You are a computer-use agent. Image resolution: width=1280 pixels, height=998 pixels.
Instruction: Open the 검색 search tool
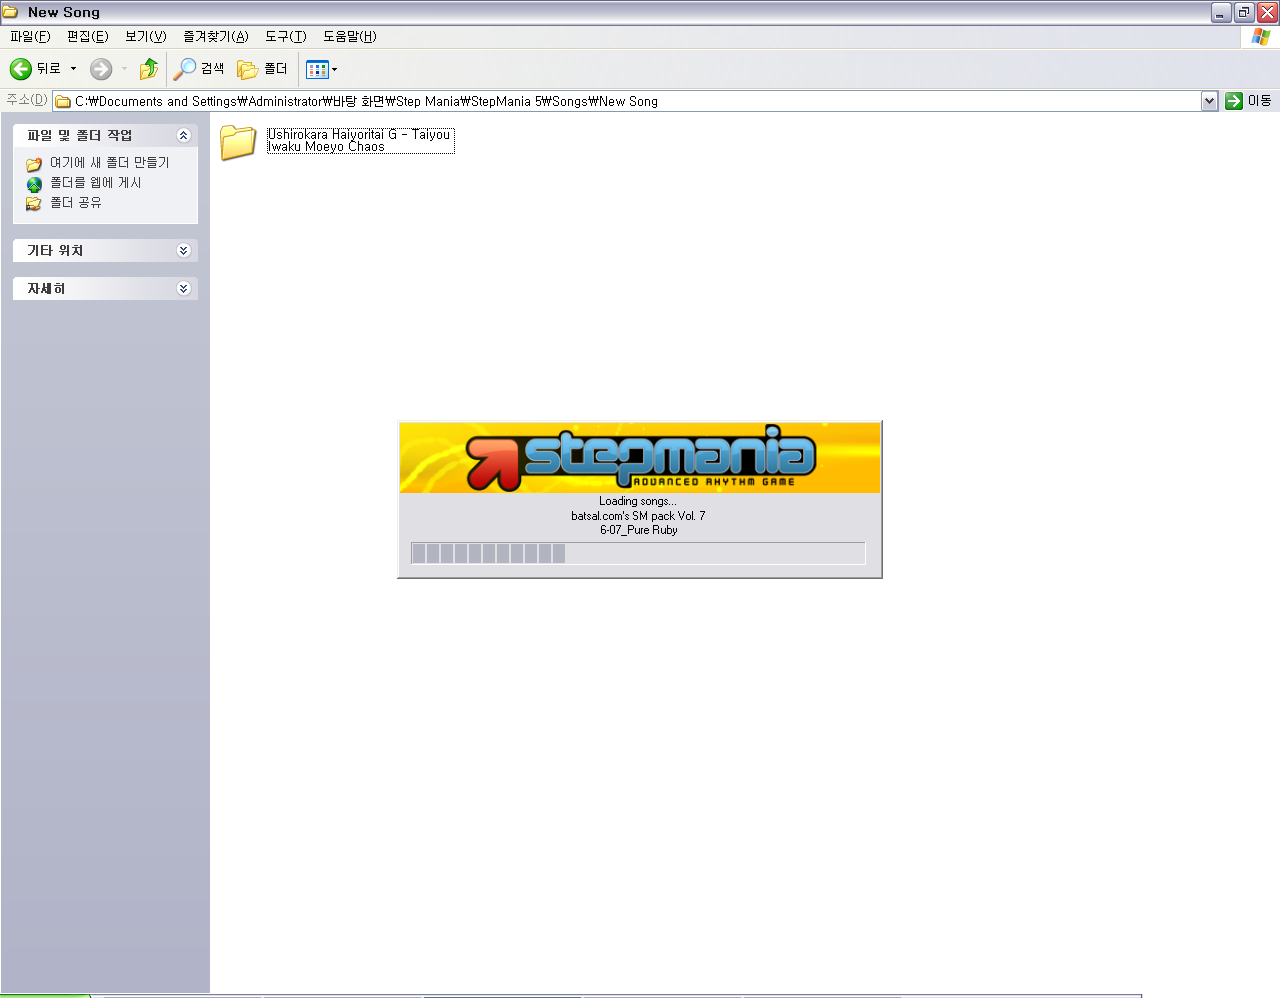click(x=199, y=69)
